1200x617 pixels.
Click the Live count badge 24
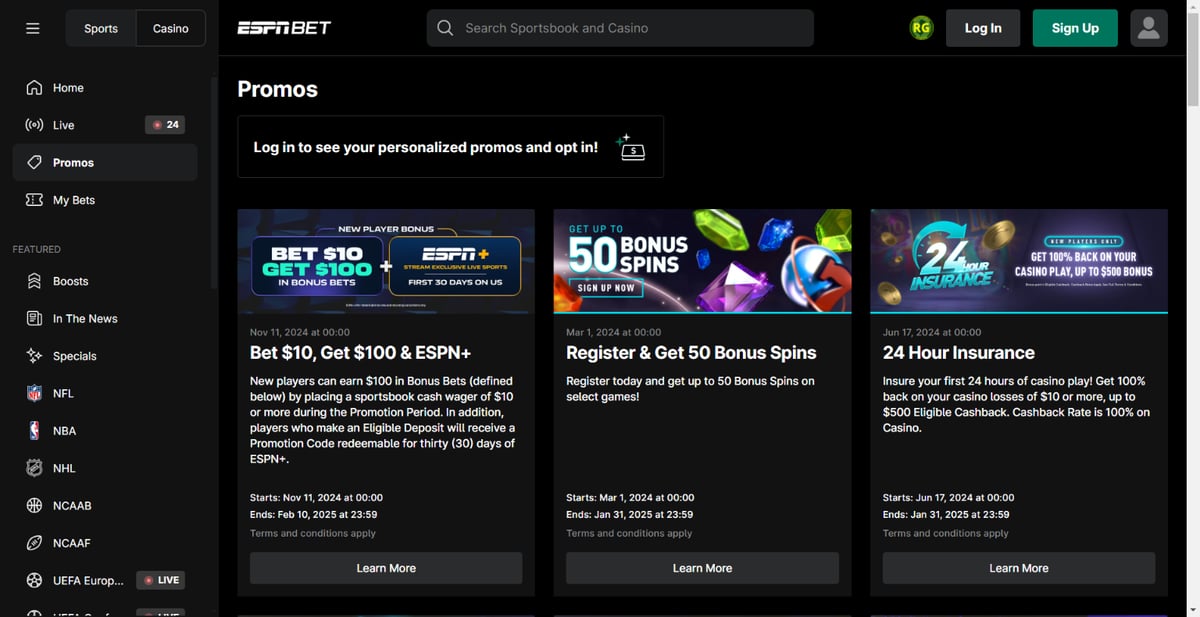[x=165, y=125]
